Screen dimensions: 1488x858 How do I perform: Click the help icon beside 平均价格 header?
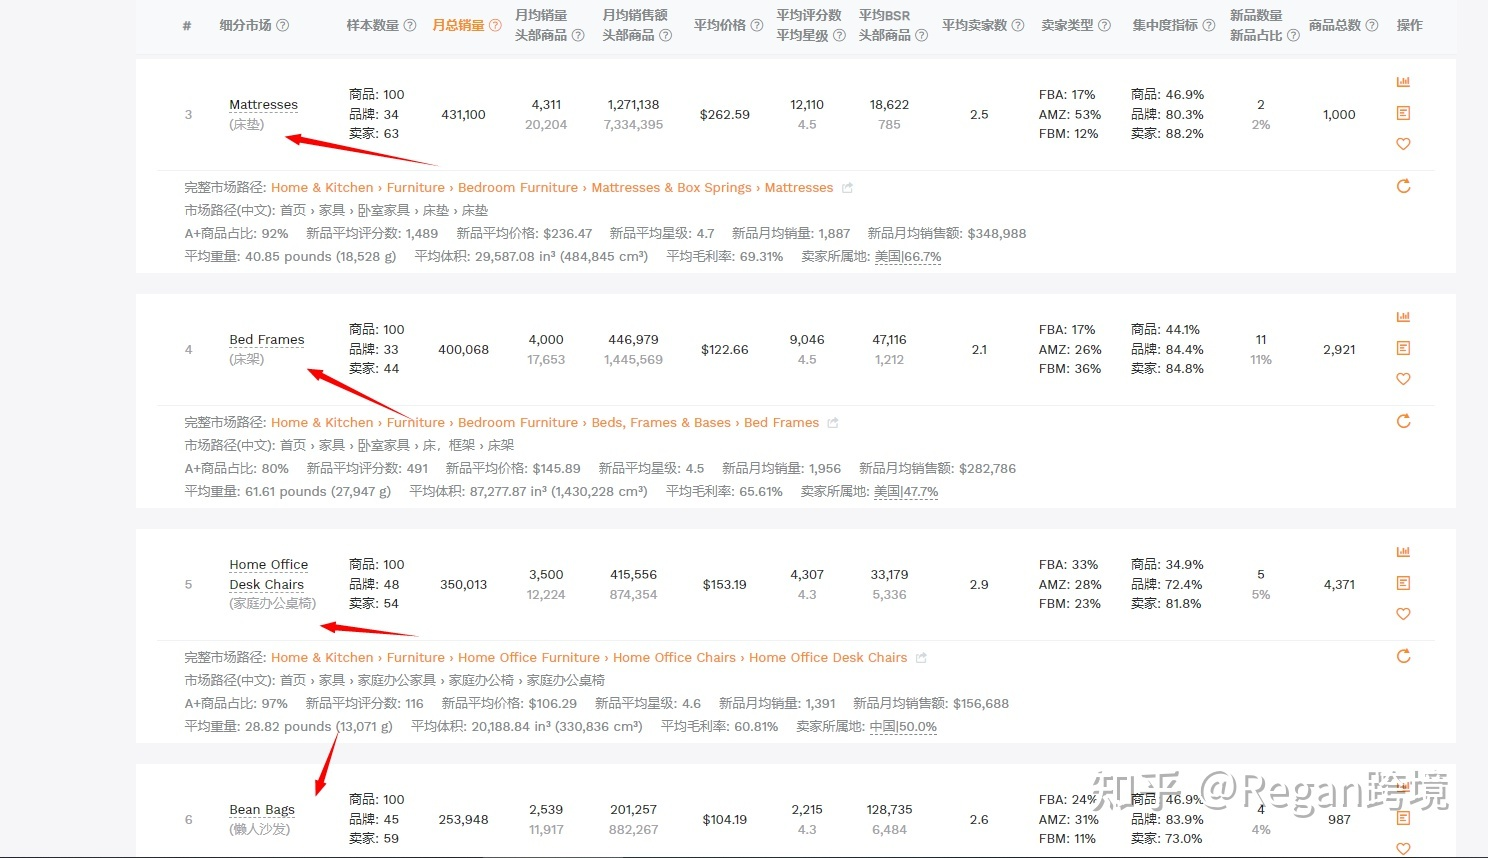pyautogui.click(x=757, y=25)
